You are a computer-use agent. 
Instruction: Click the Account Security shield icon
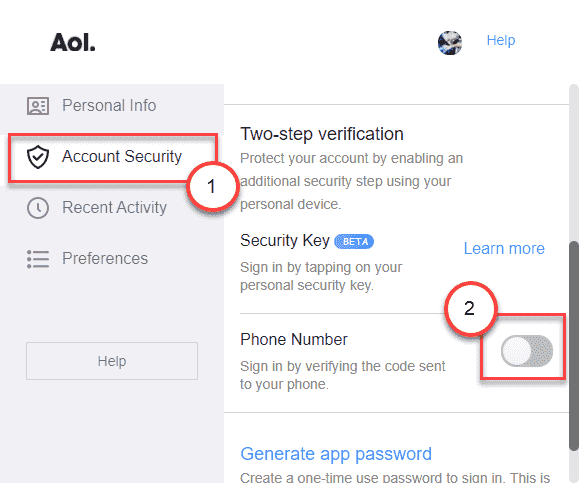coord(38,157)
